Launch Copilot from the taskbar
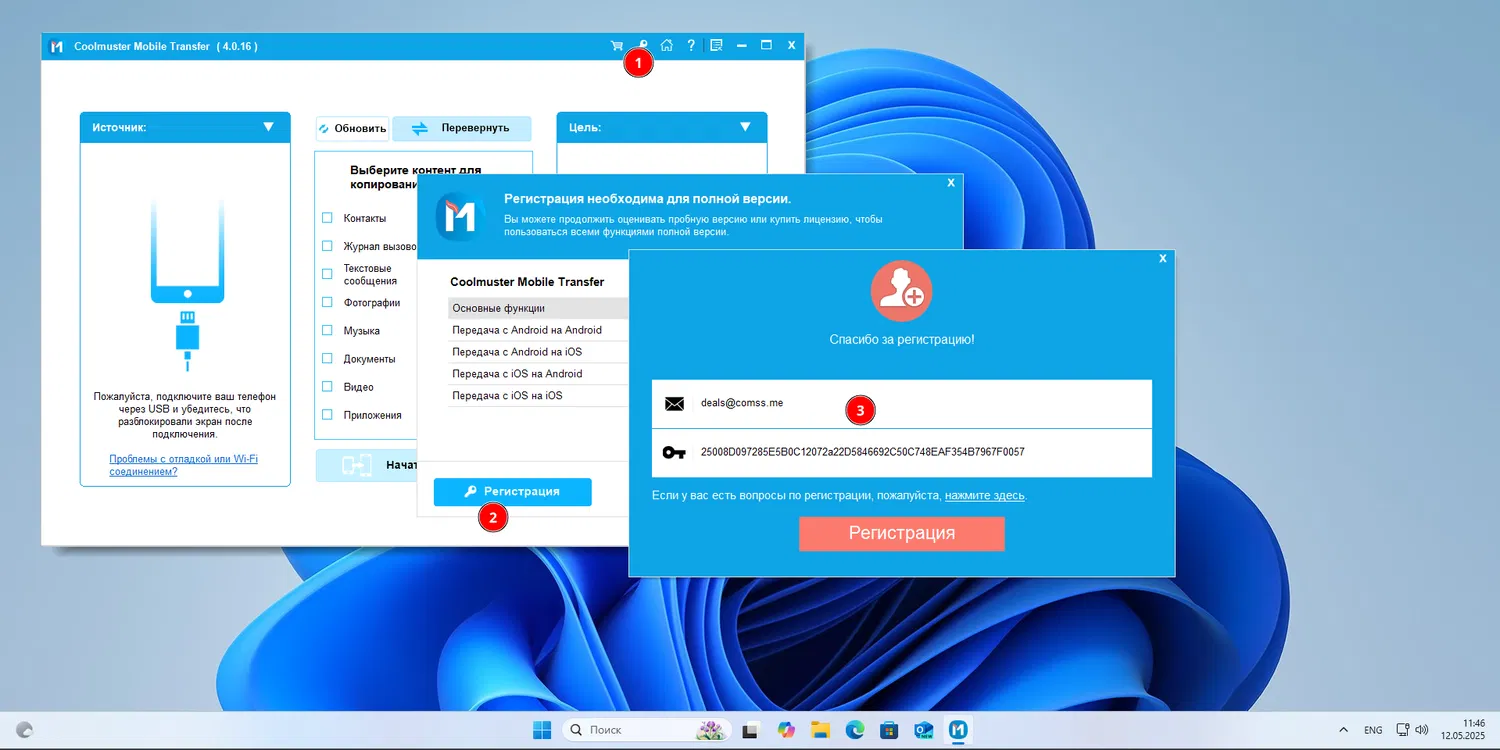 pos(786,730)
